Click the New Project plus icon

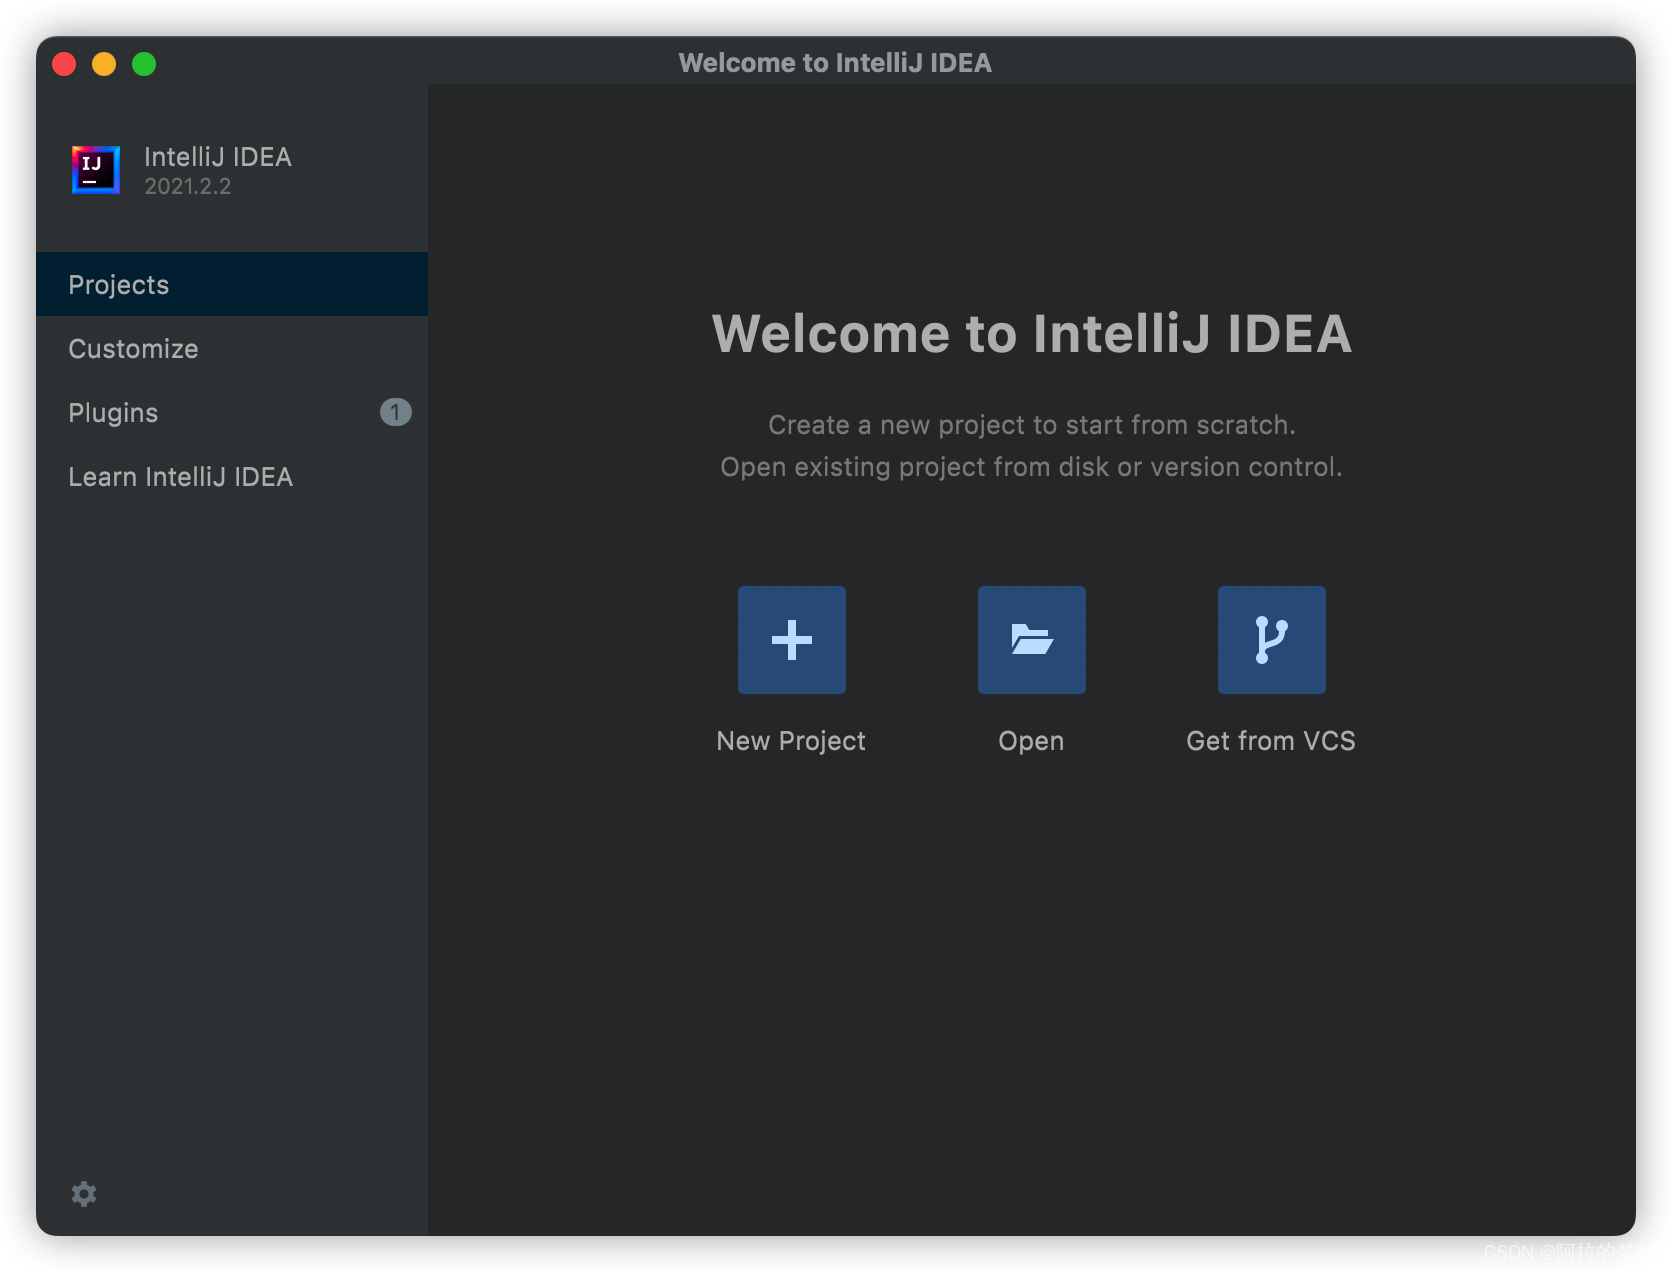791,640
